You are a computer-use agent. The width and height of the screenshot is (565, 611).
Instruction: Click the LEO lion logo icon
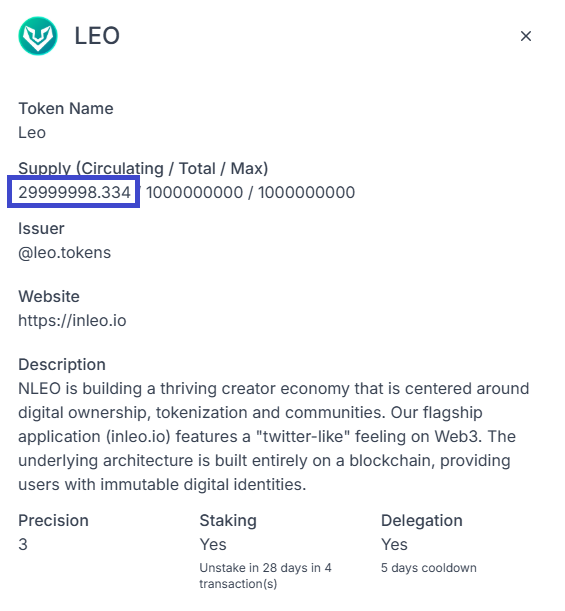tap(38, 36)
